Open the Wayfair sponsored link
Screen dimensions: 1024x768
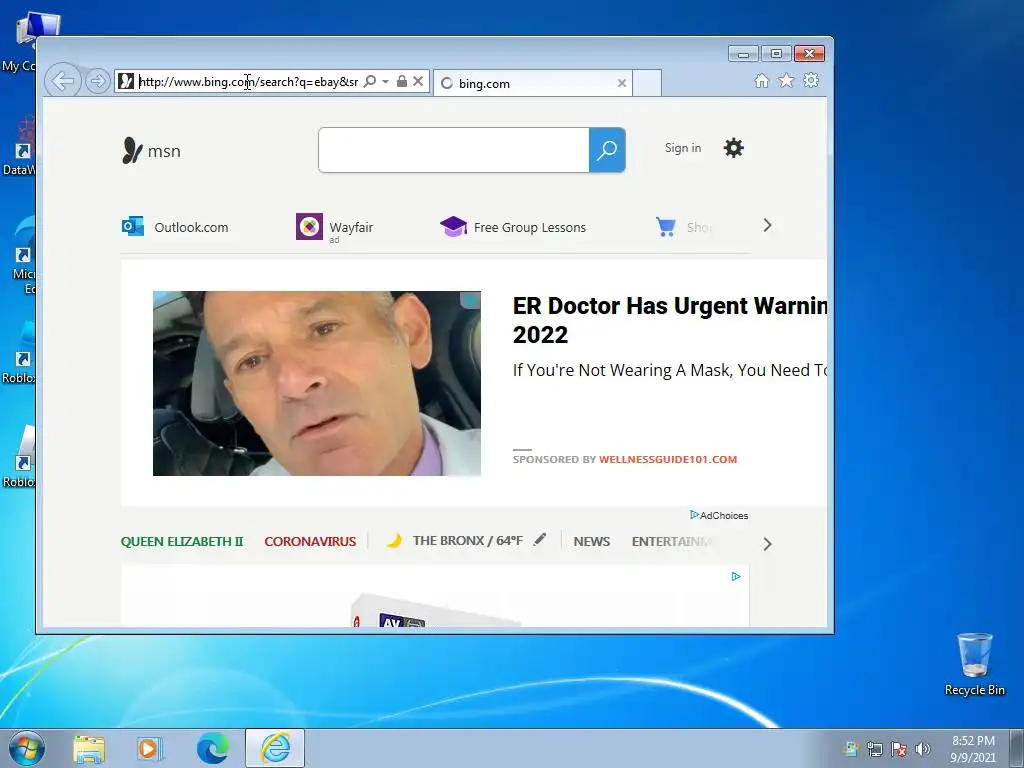point(351,227)
